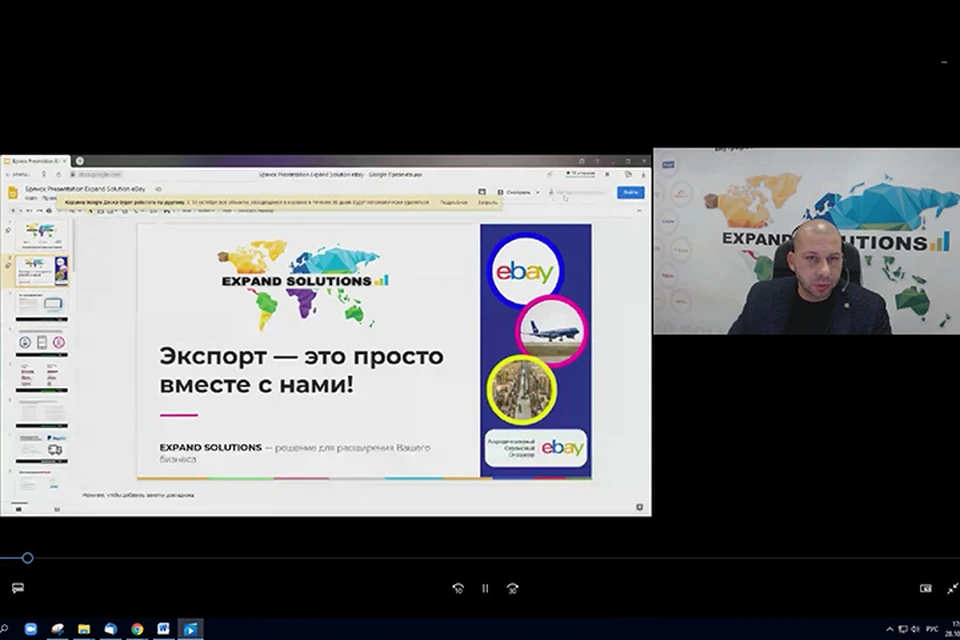Open Zoom from the taskbar
Viewport: 960px width, 640px height.
point(31,629)
